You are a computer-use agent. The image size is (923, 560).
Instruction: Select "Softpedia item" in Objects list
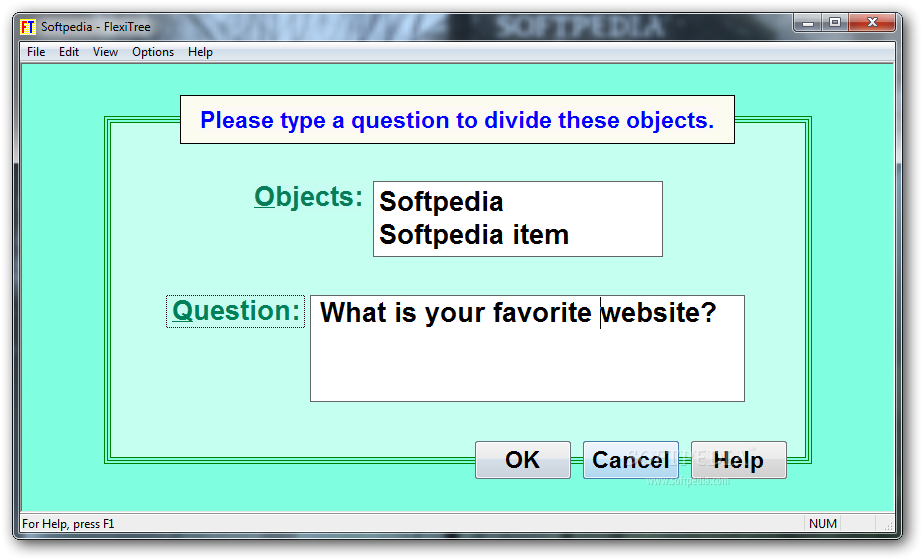point(474,235)
